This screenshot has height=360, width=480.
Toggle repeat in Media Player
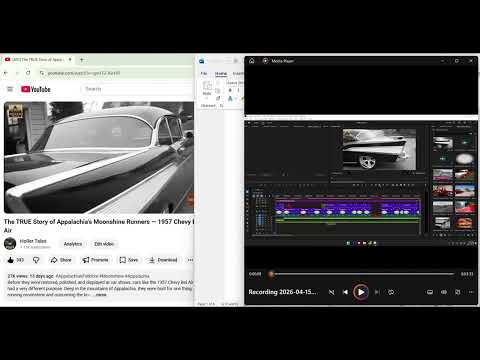tap(391, 292)
